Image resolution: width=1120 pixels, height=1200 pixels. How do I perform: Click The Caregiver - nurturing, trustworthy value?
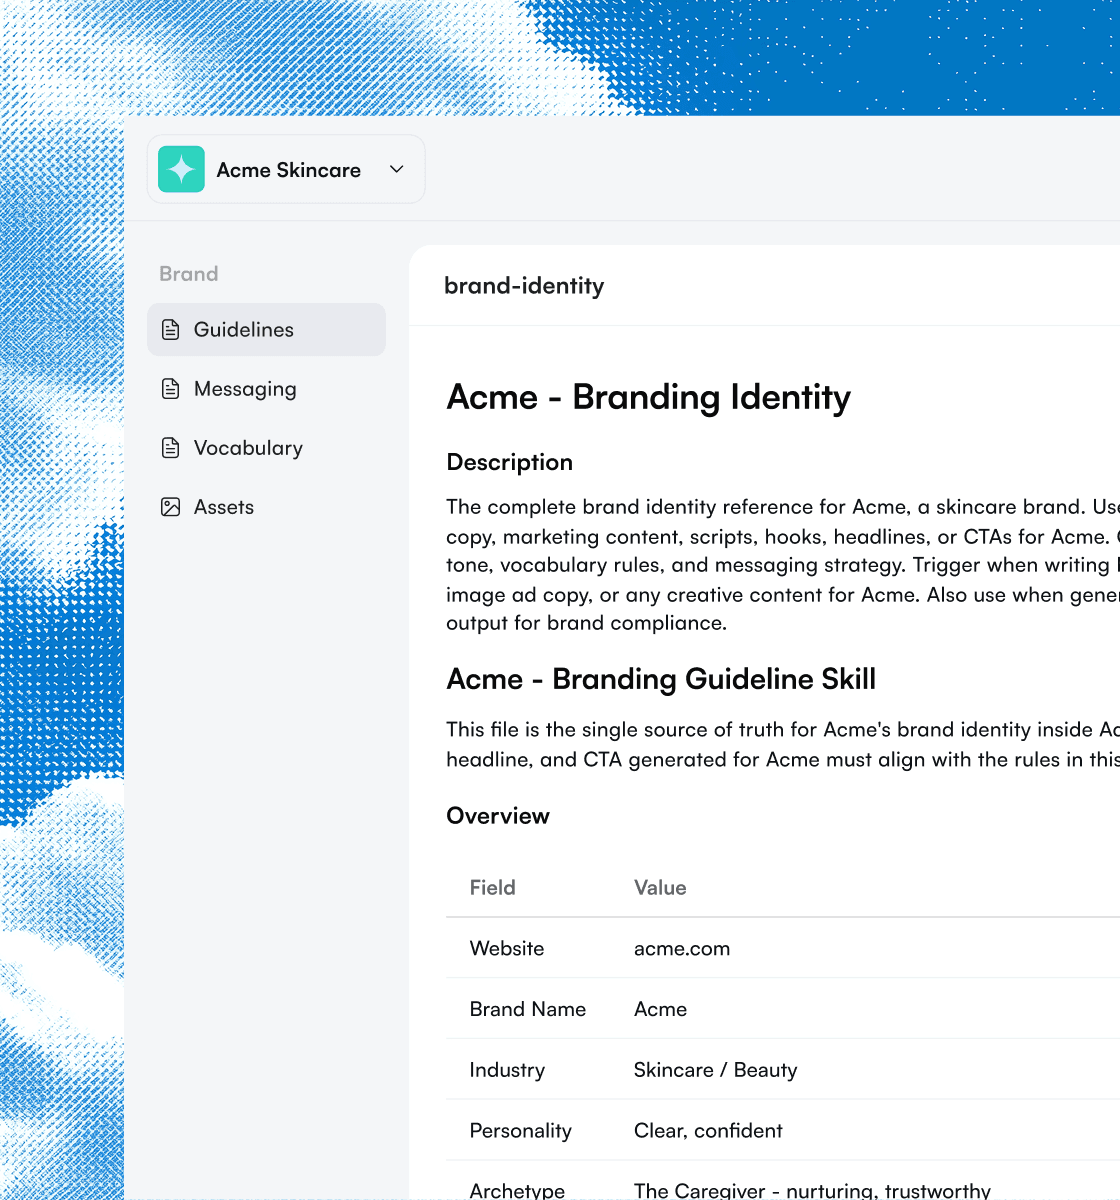[x=812, y=1189]
